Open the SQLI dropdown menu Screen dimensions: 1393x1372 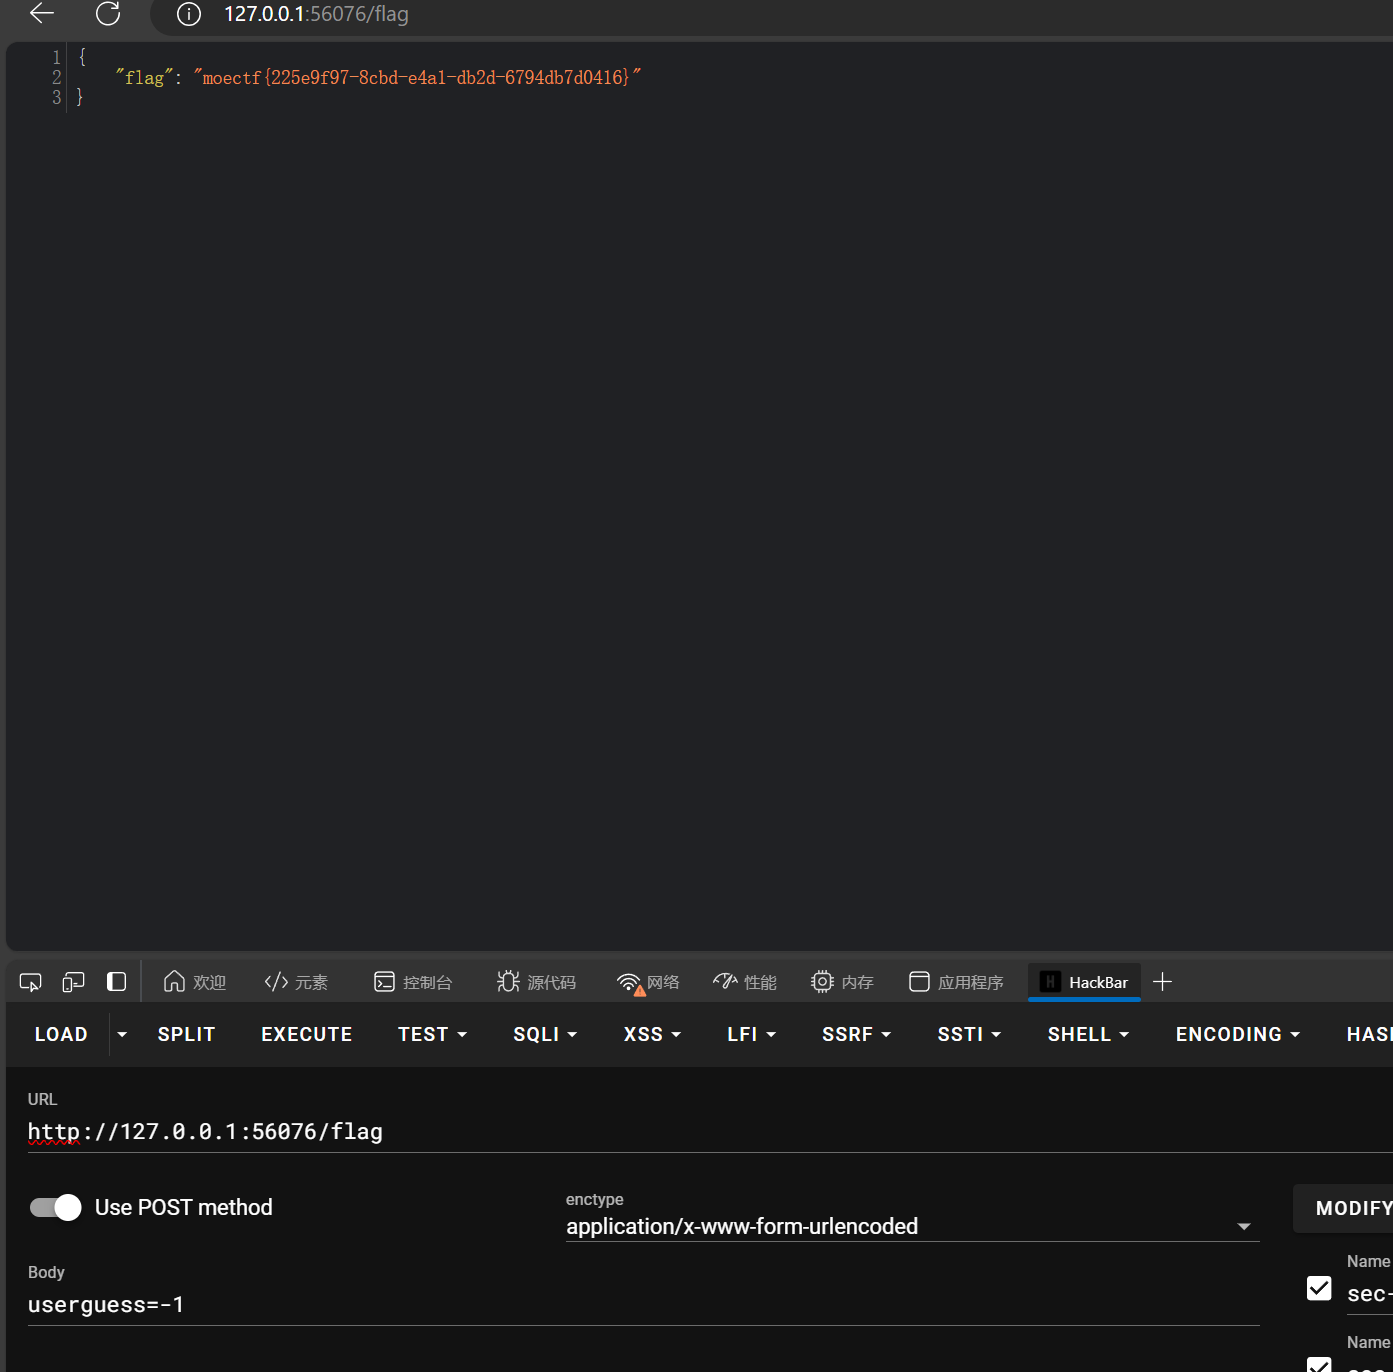[545, 1034]
